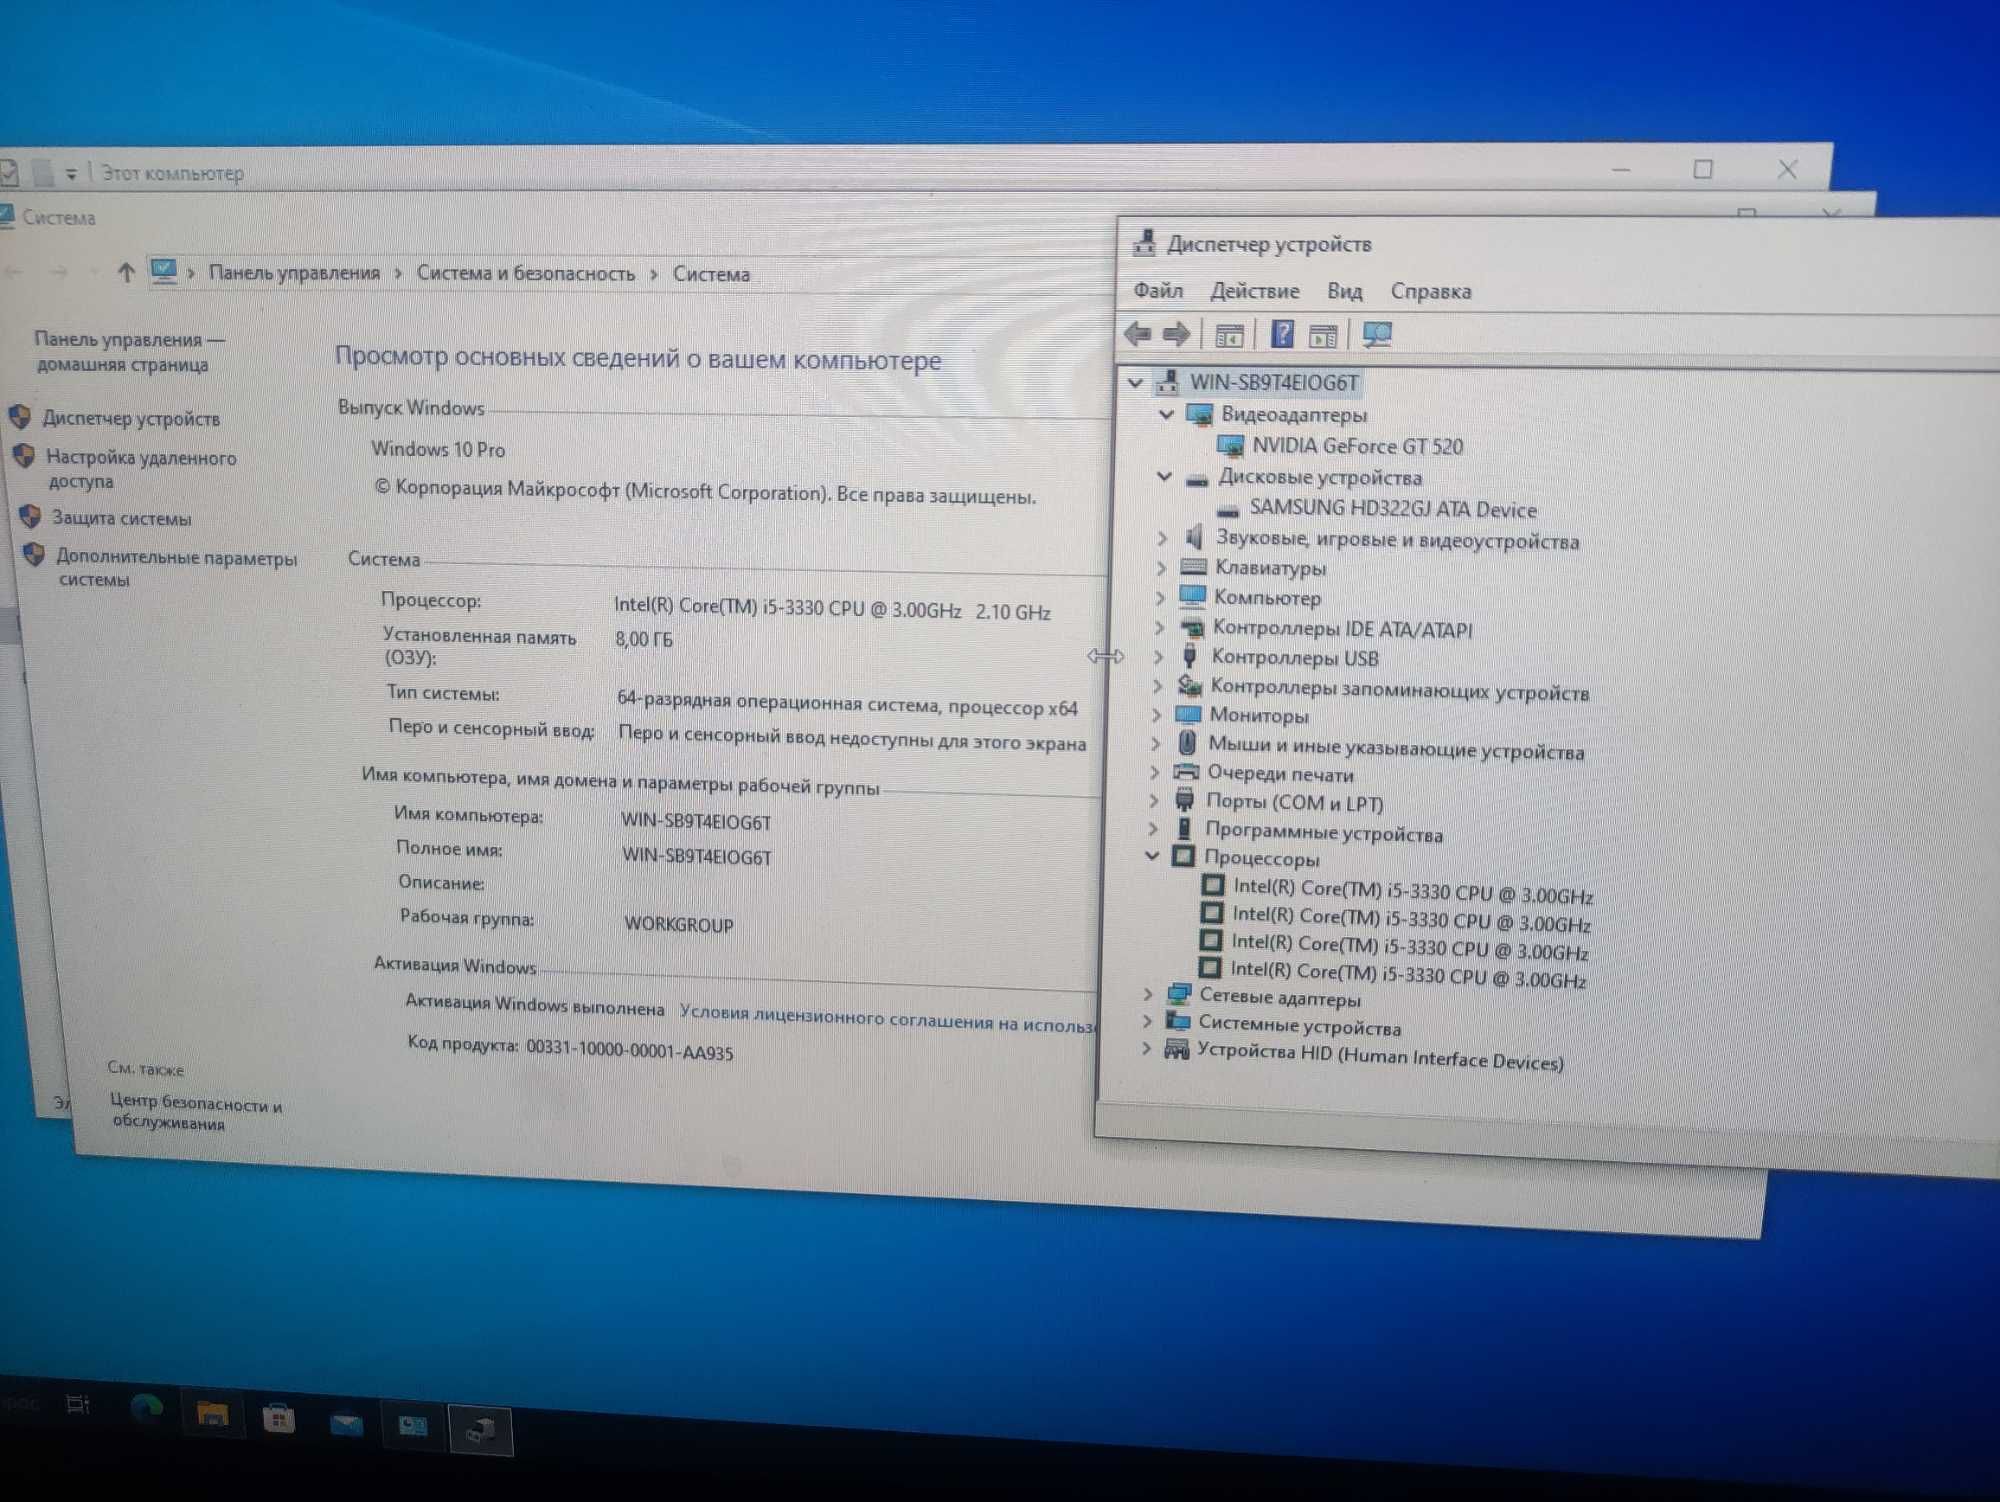Open File Explorer from the taskbar
Viewport: 2000px width, 1502px height.
(x=212, y=1415)
